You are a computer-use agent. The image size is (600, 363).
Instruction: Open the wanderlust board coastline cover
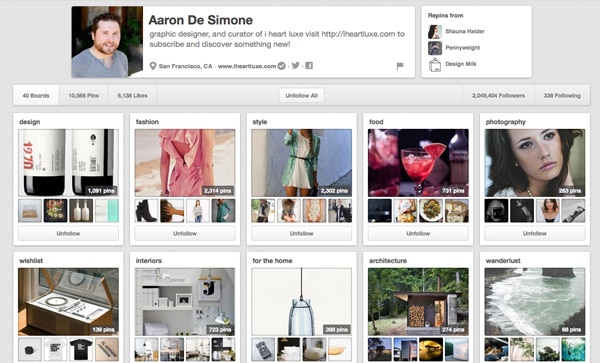click(535, 301)
